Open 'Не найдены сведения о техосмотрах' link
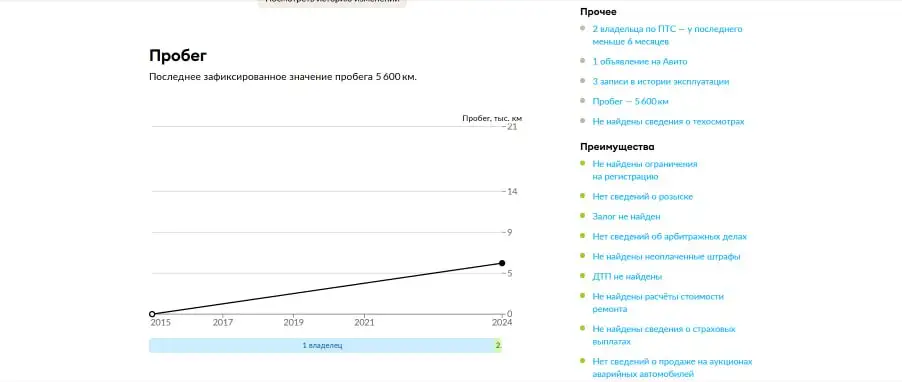The image size is (902, 382). tap(668, 122)
